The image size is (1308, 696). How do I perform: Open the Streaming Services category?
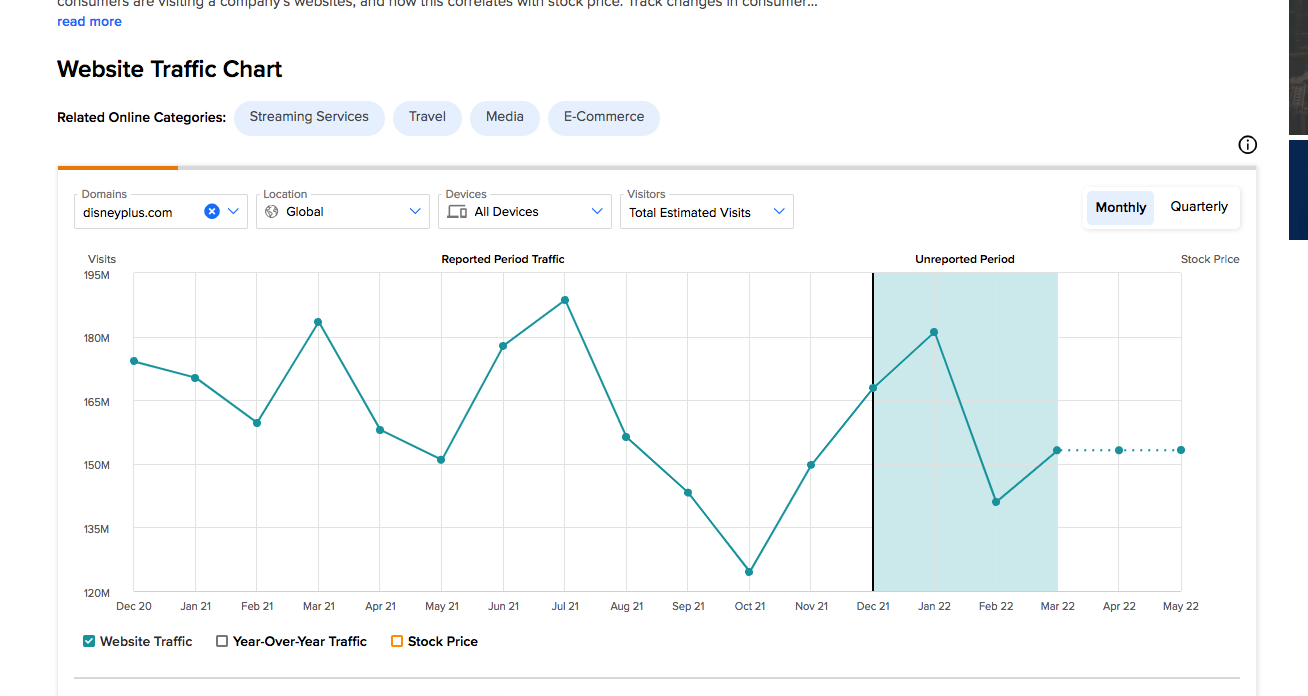pos(309,117)
